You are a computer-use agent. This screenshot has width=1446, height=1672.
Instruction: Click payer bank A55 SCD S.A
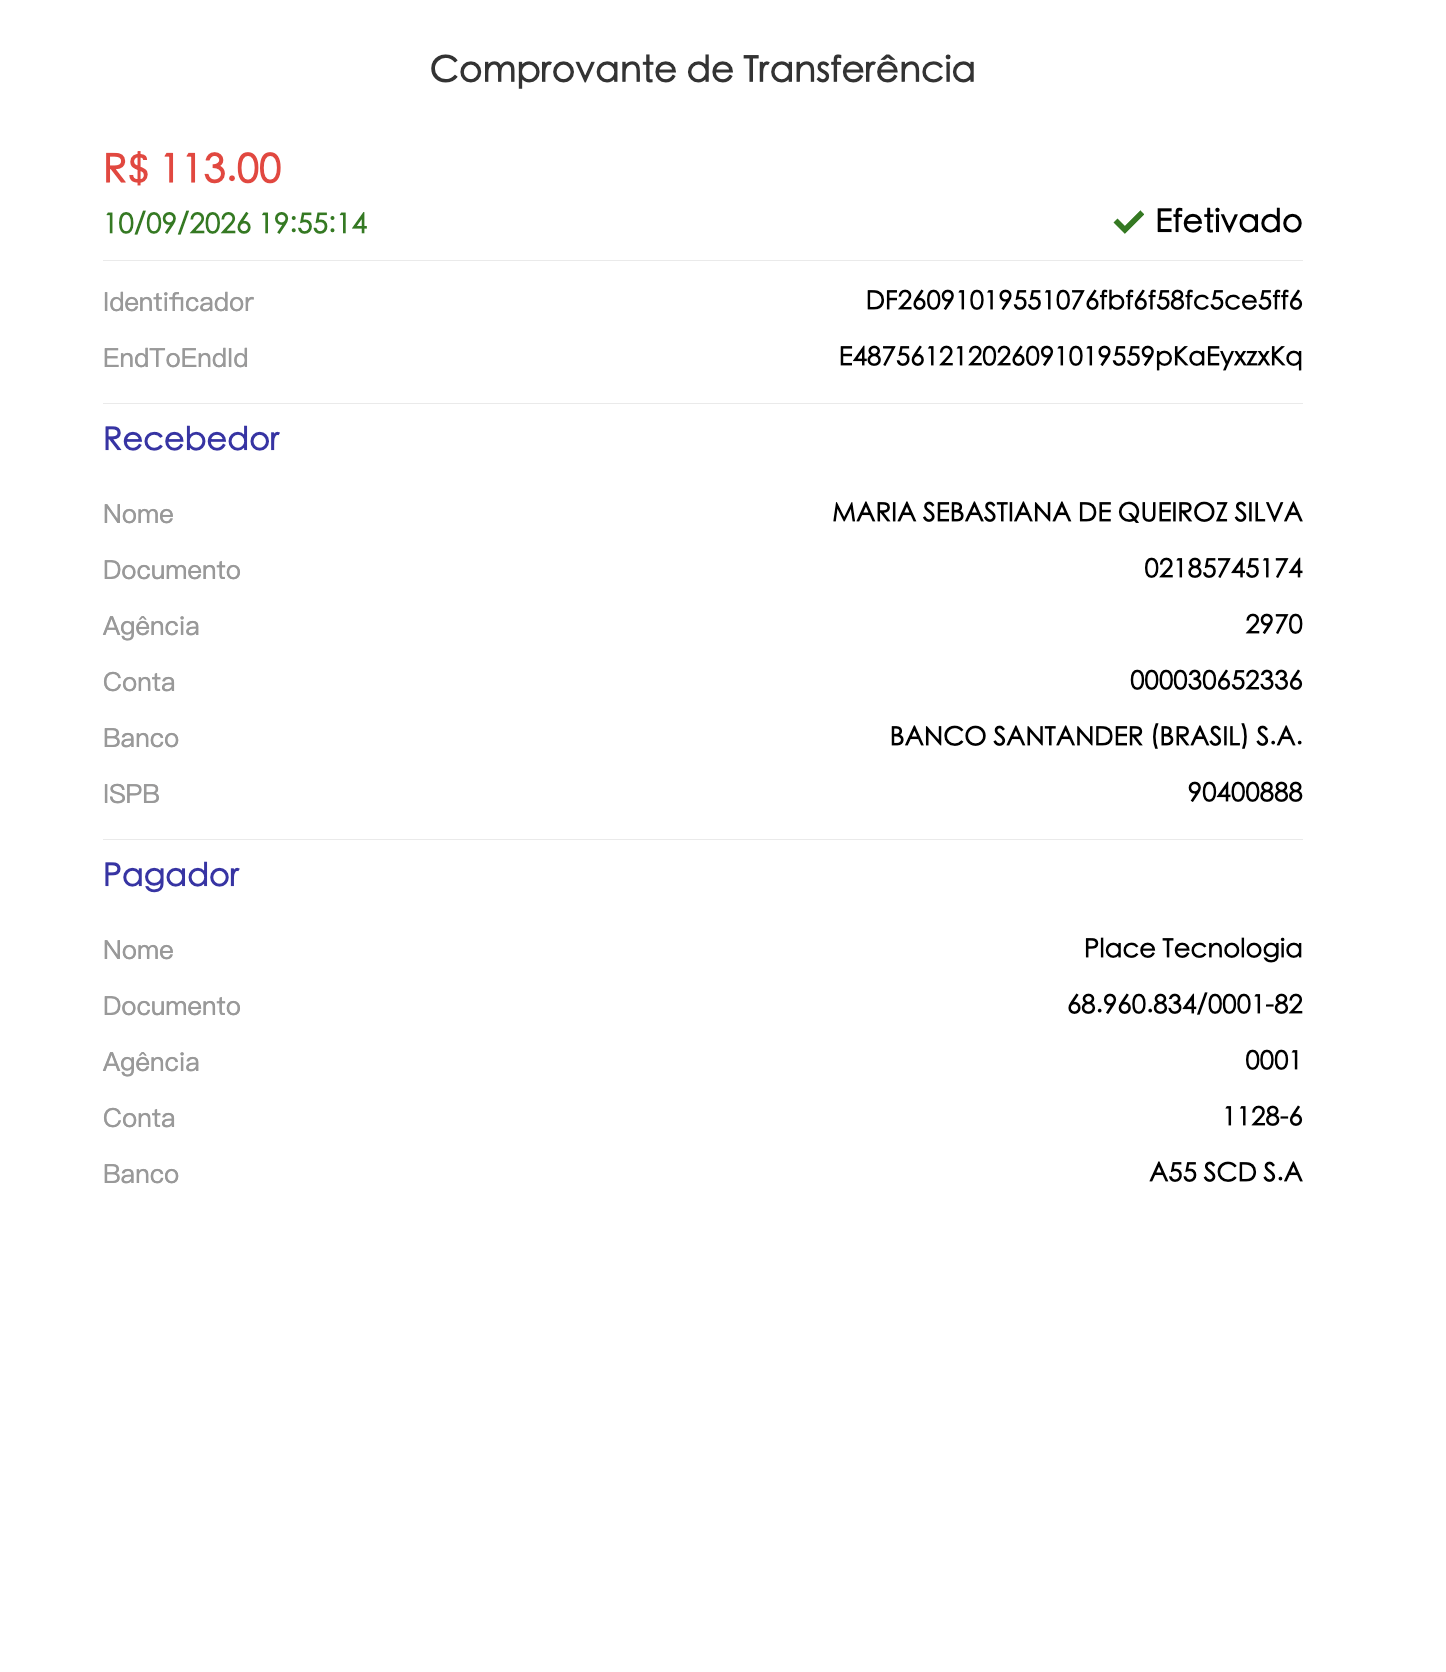point(1226,1173)
